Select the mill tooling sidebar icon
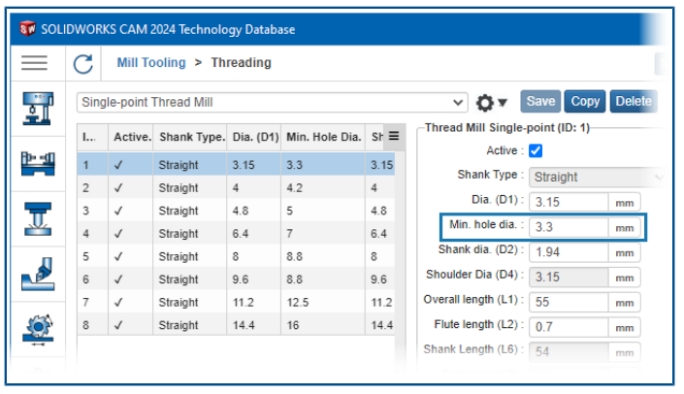Image resolution: width=684 pixels, height=394 pixels. coord(38,219)
